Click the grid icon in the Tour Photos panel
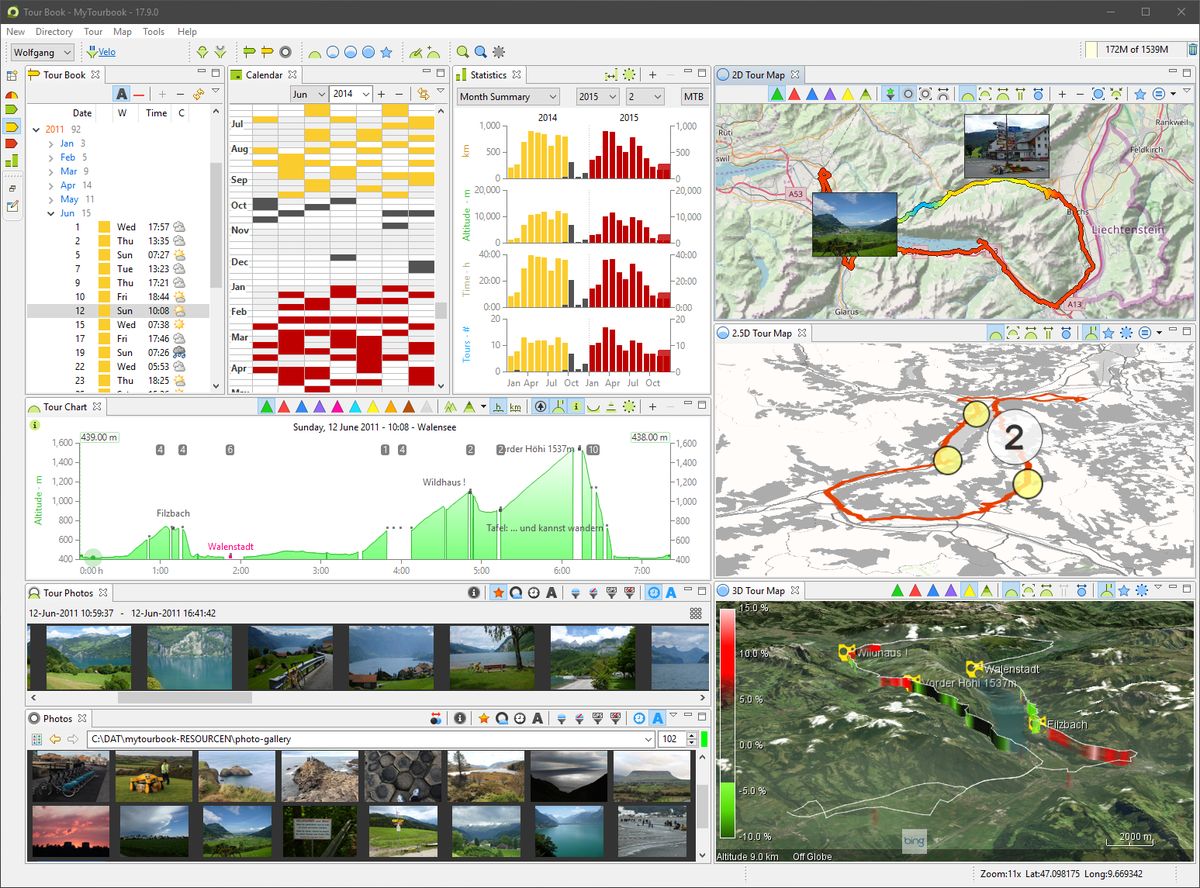 click(x=696, y=613)
